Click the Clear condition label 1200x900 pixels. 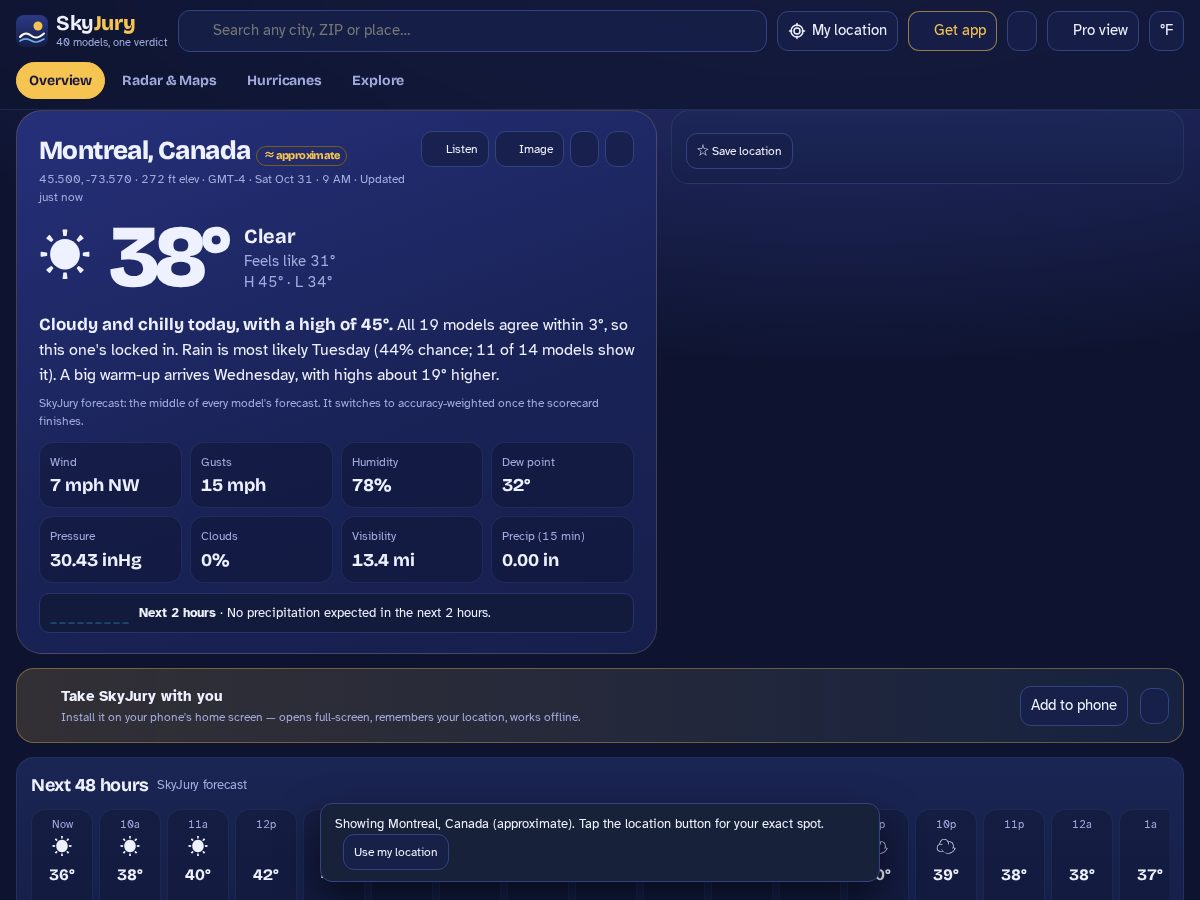270,236
